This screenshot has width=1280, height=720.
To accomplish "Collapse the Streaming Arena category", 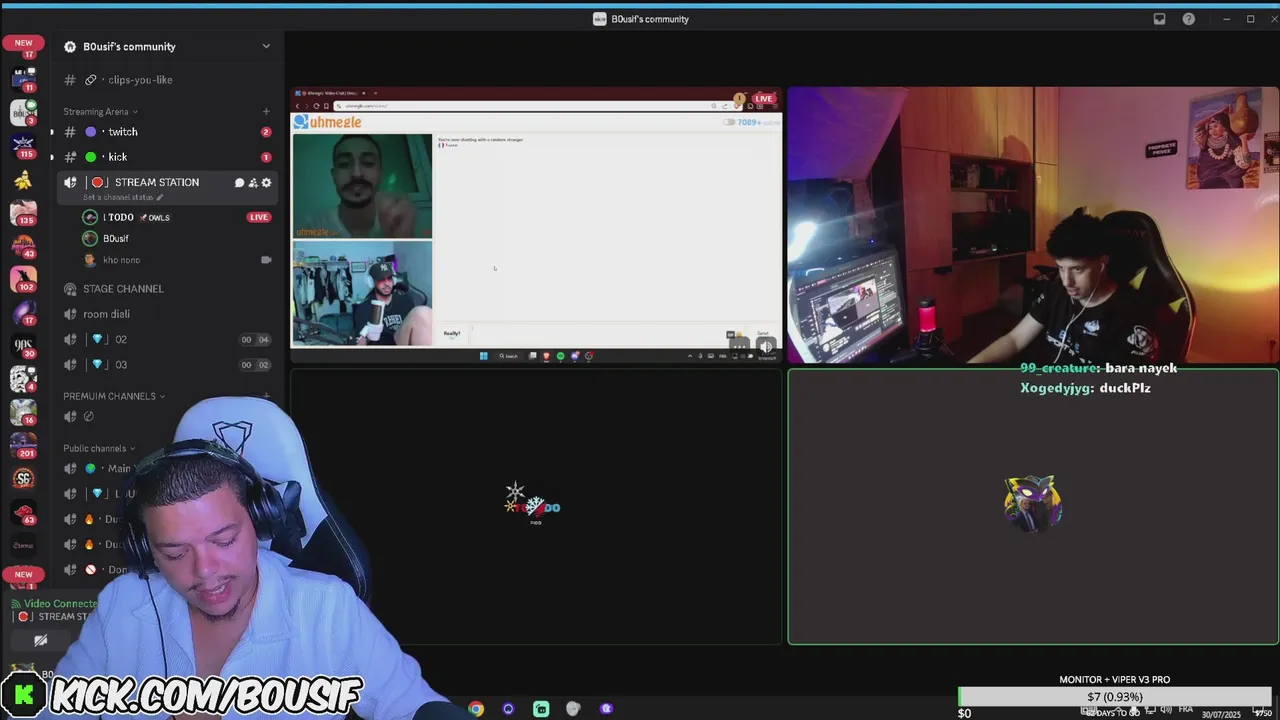I will 100,112.
